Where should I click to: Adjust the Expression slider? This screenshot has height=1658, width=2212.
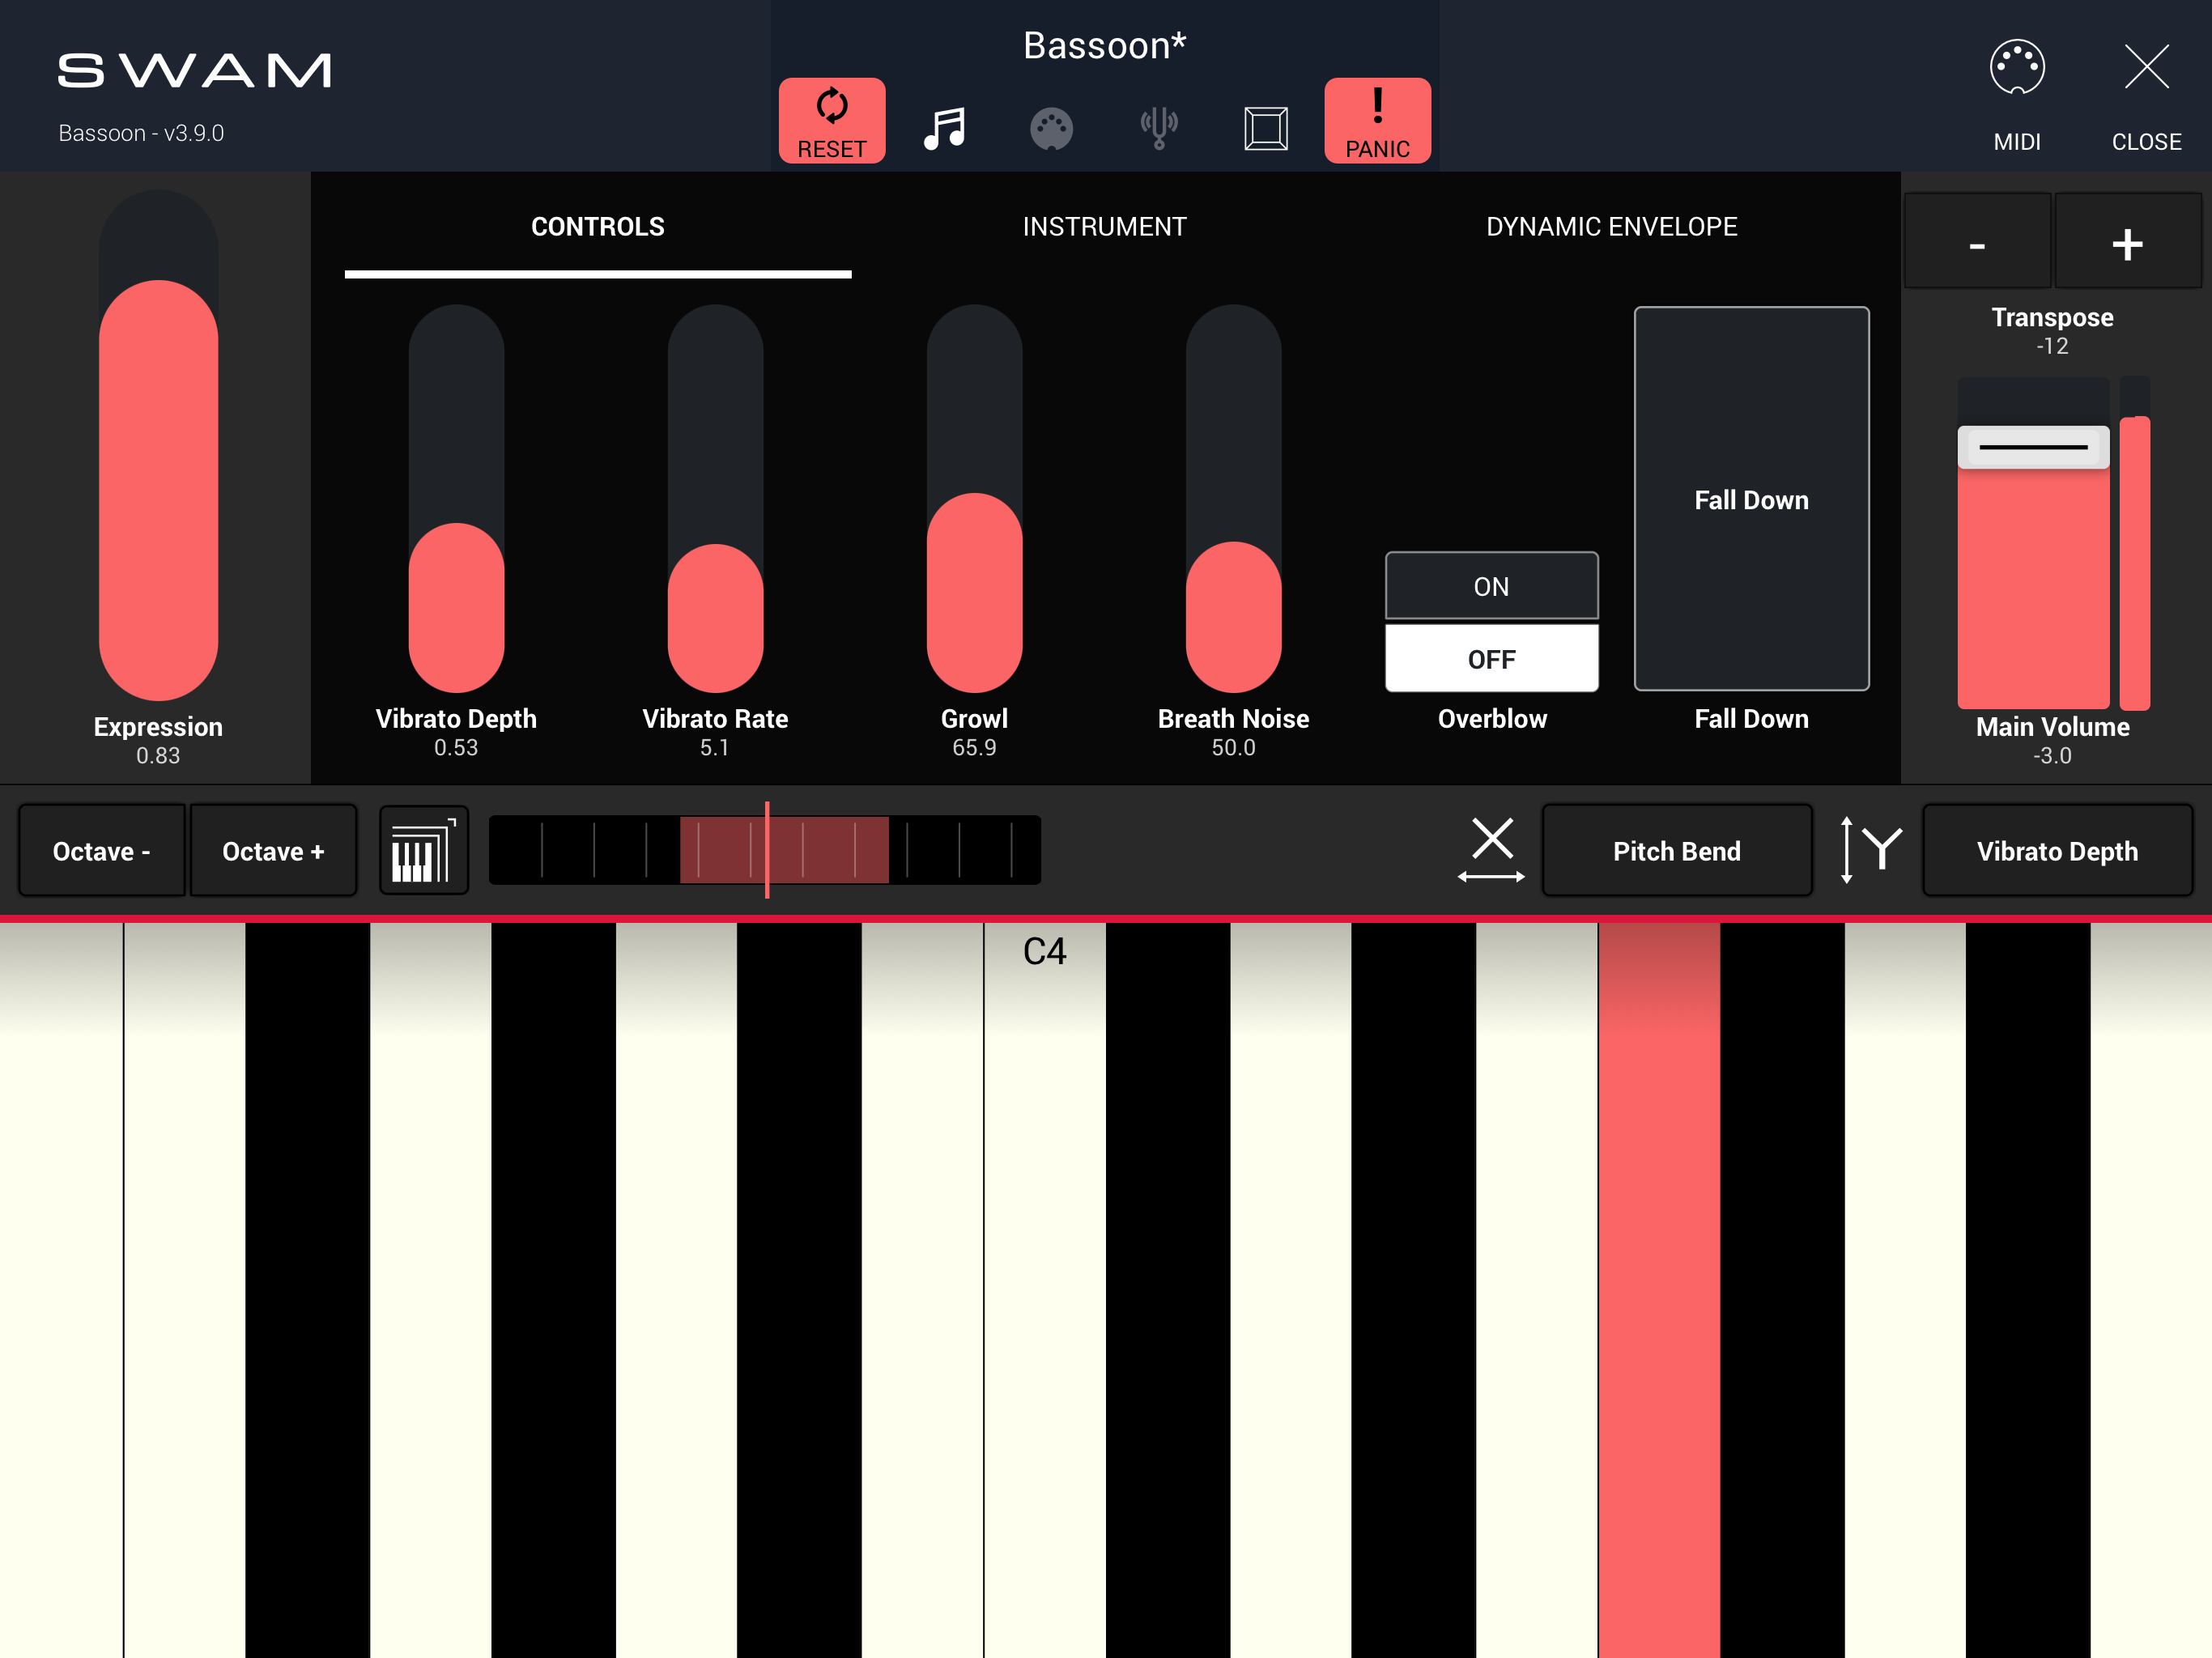coord(158,445)
